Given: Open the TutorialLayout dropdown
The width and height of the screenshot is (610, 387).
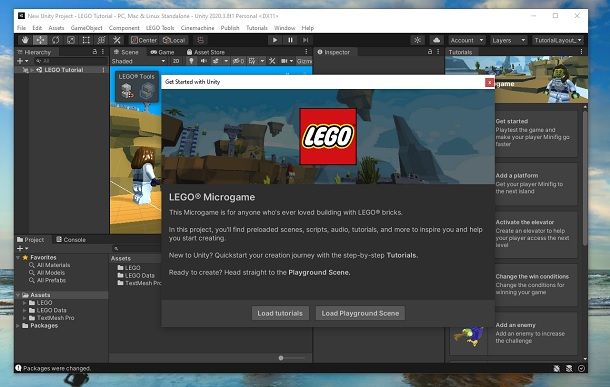Looking at the screenshot, I should tap(557, 40).
